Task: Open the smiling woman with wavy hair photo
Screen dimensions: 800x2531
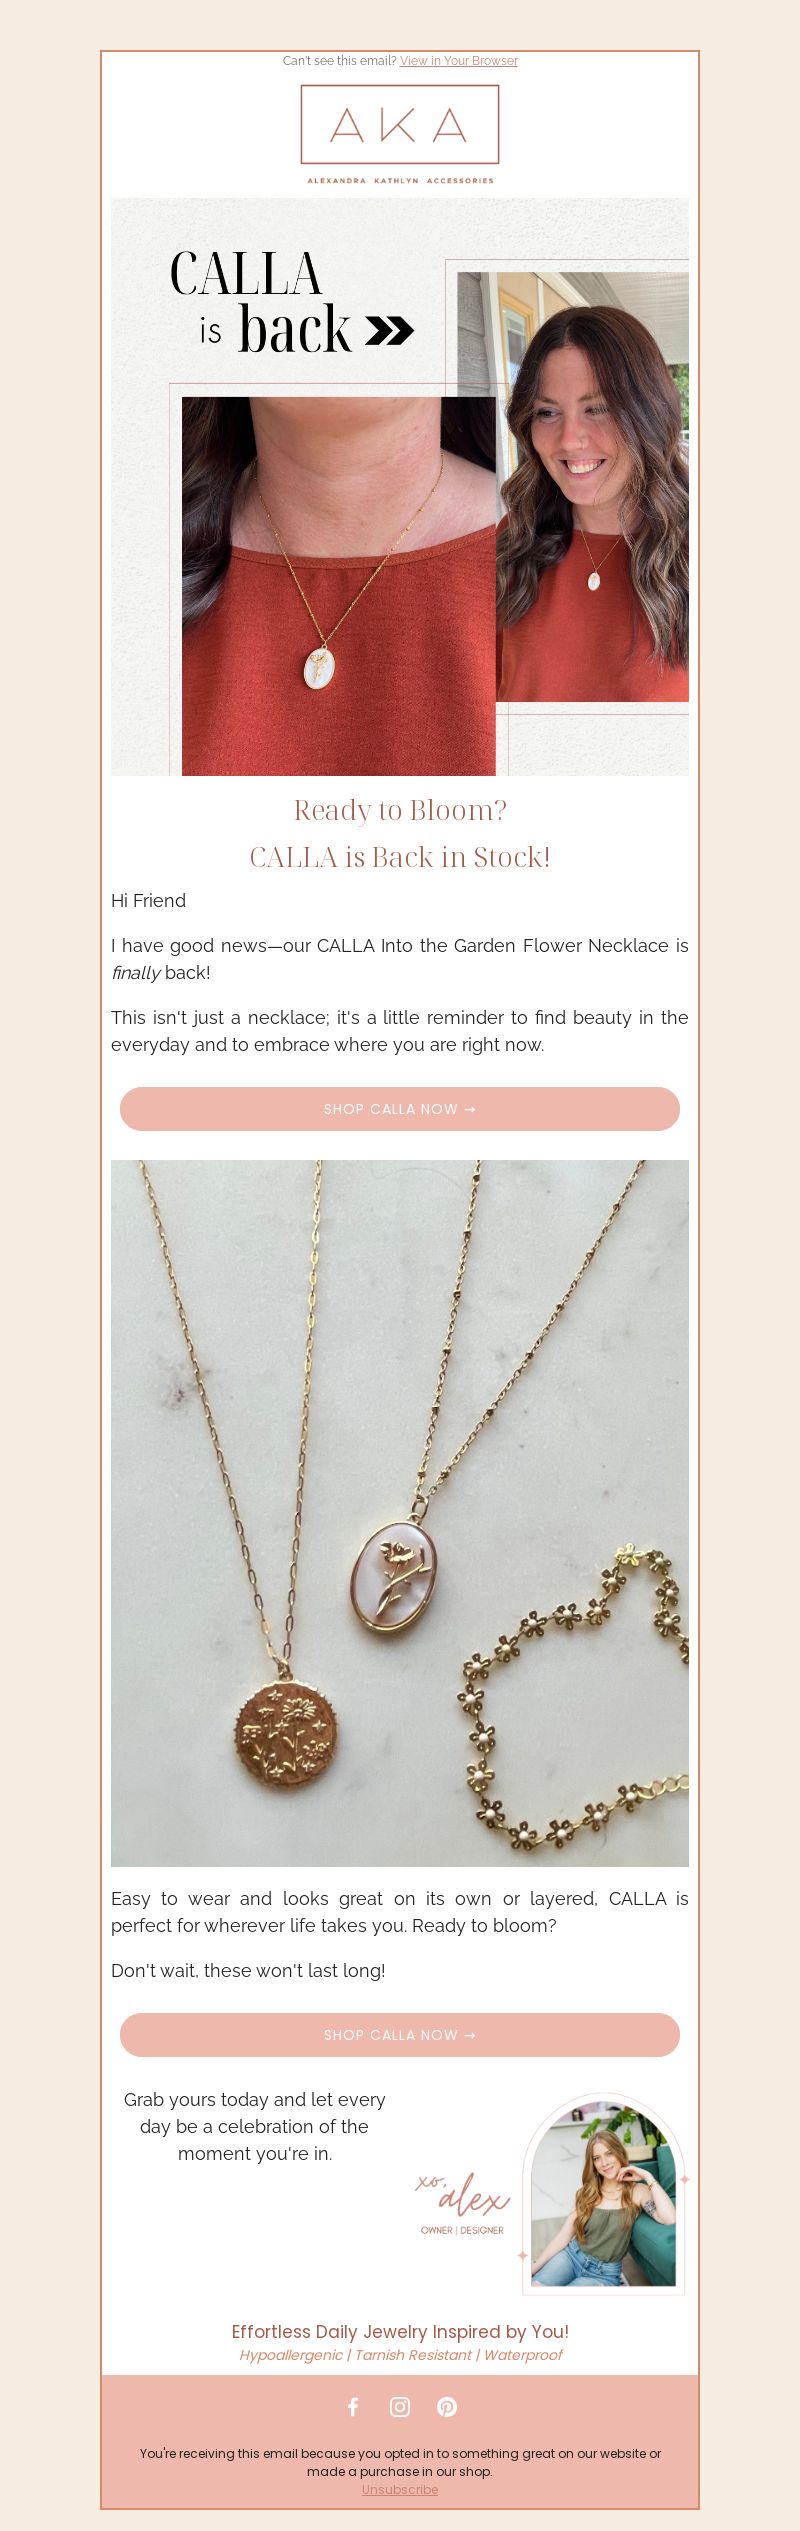Action: pyautogui.click(x=592, y=487)
